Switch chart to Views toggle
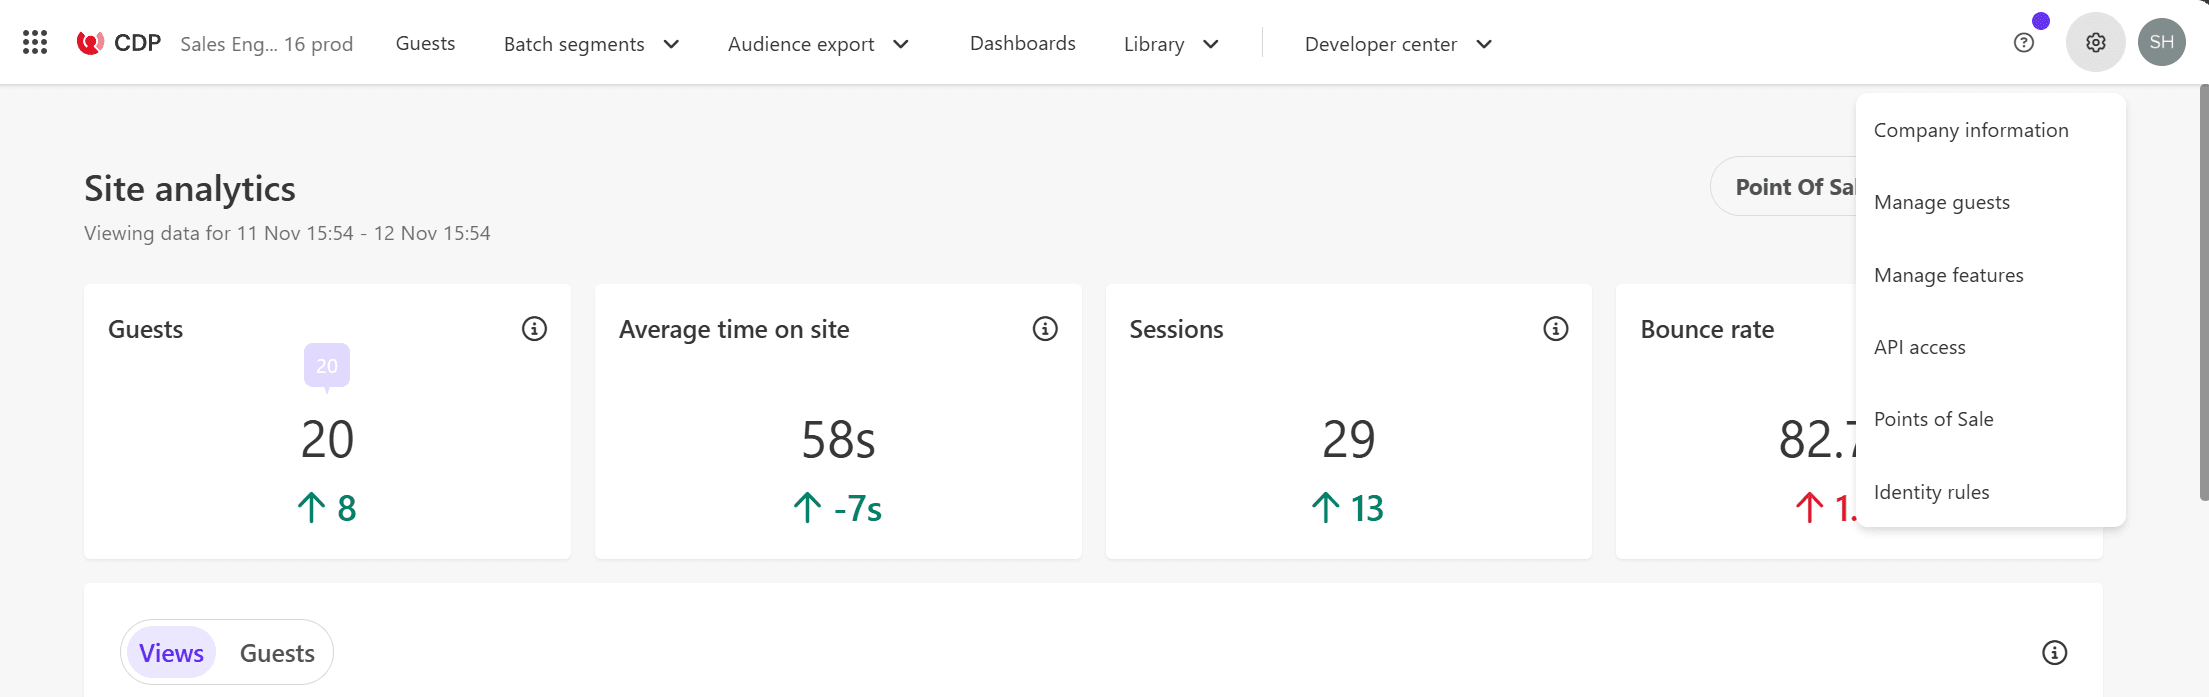 coord(171,653)
